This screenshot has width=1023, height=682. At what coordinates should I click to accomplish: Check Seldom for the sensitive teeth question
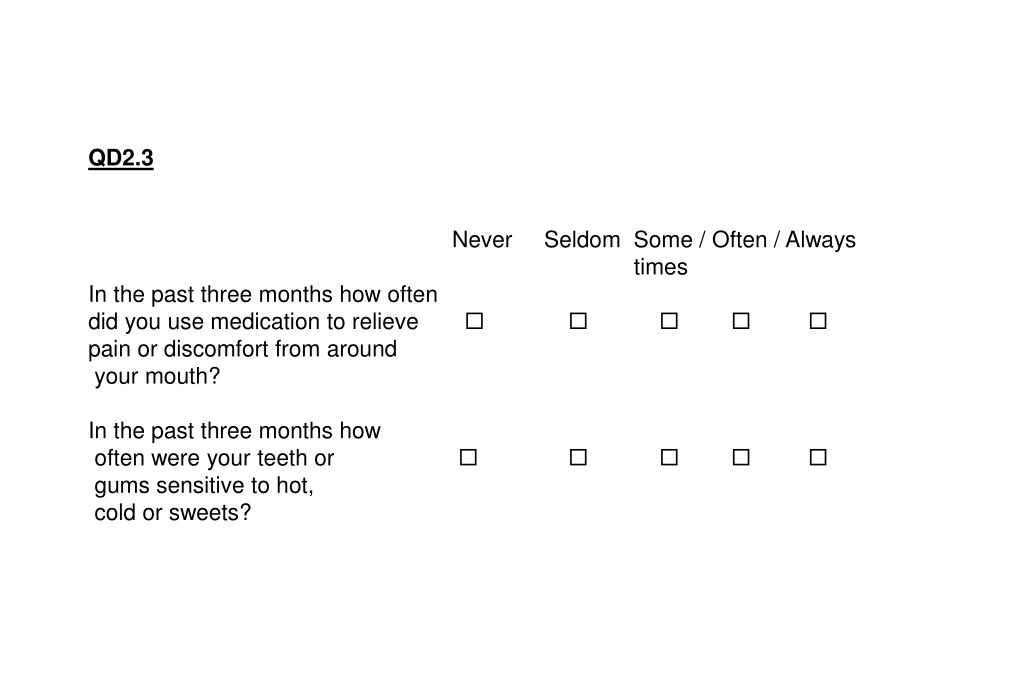point(578,457)
